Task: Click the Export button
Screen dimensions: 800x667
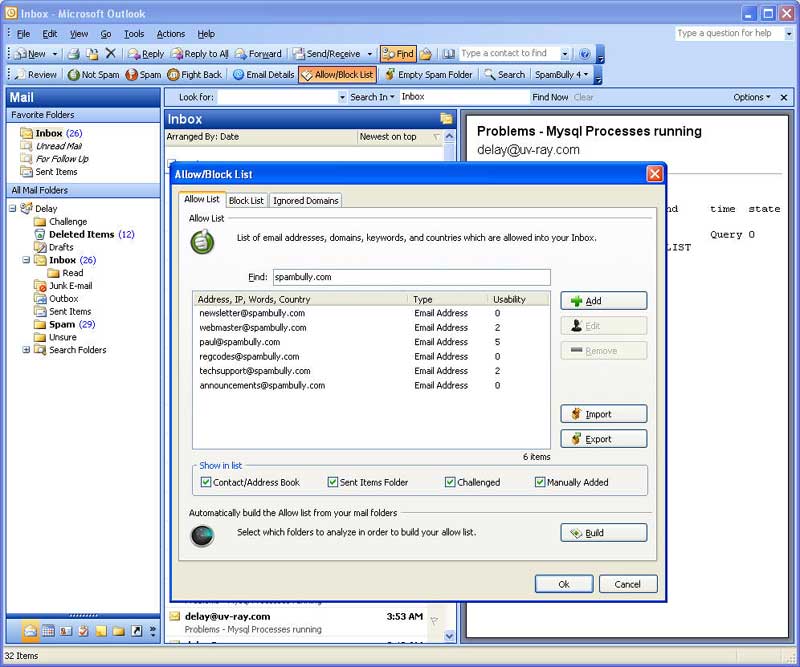Action: click(604, 439)
